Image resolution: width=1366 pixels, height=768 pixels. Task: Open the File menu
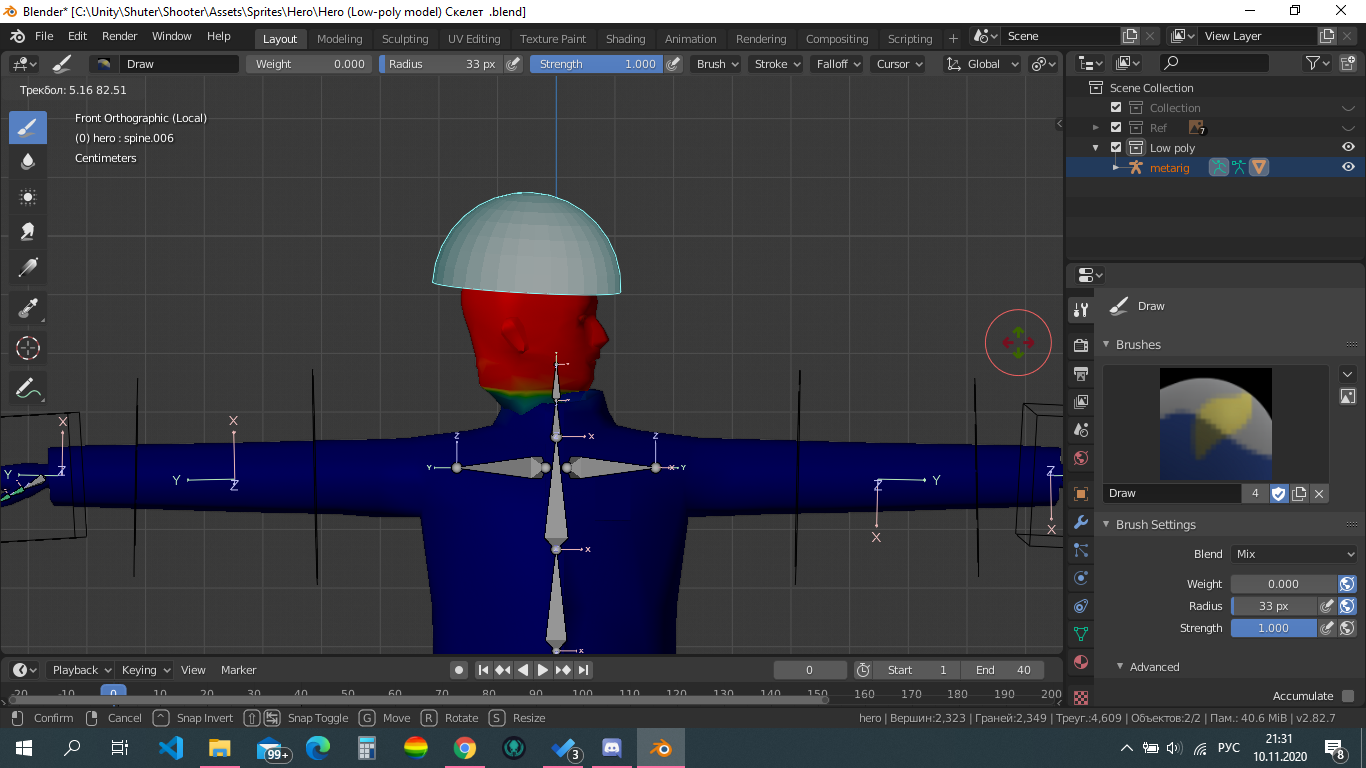[x=44, y=36]
